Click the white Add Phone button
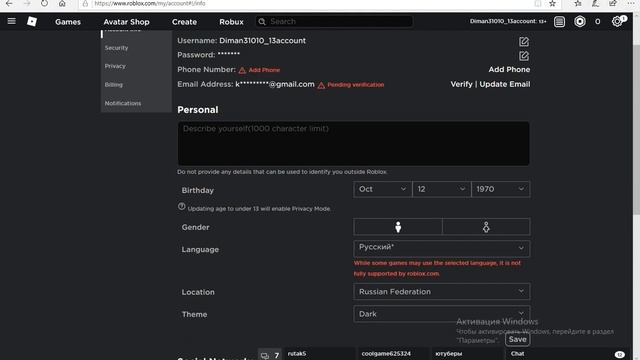This screenshot has width=640, height=360. 509,69
